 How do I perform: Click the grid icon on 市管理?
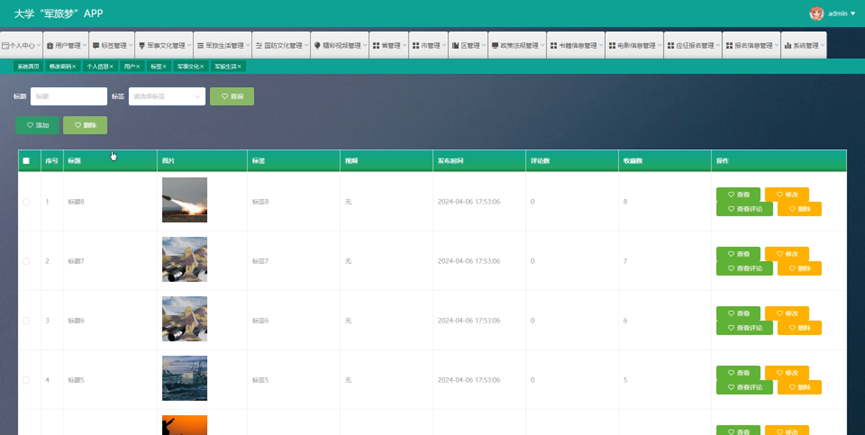point(416,46)
